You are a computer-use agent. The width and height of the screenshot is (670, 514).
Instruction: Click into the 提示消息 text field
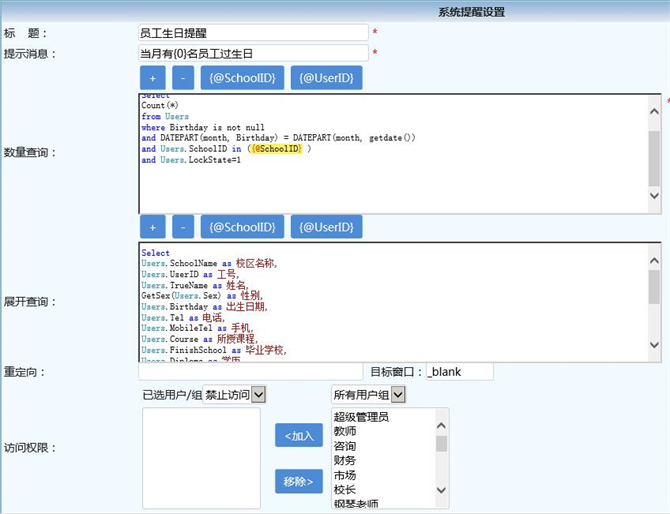[254, 53]
